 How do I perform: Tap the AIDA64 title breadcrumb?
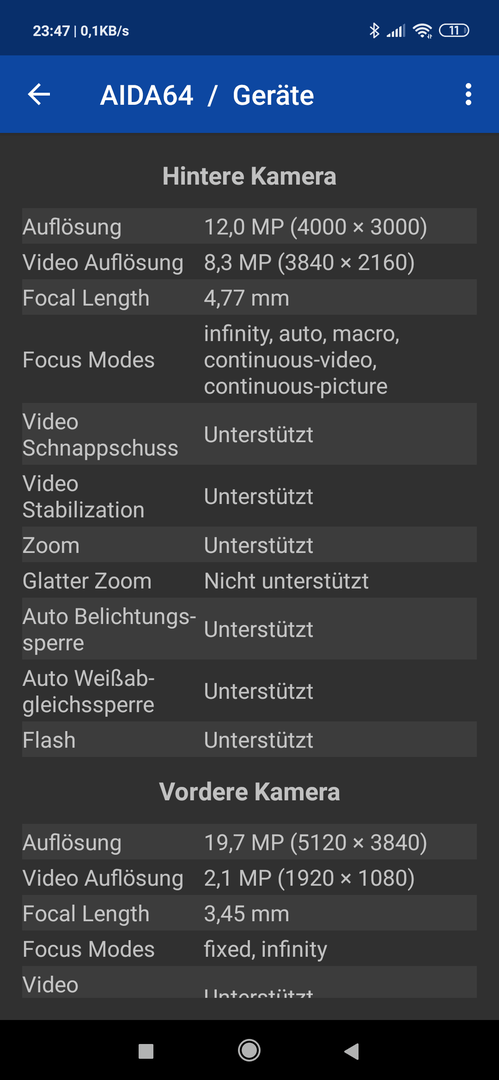point(146,95)
